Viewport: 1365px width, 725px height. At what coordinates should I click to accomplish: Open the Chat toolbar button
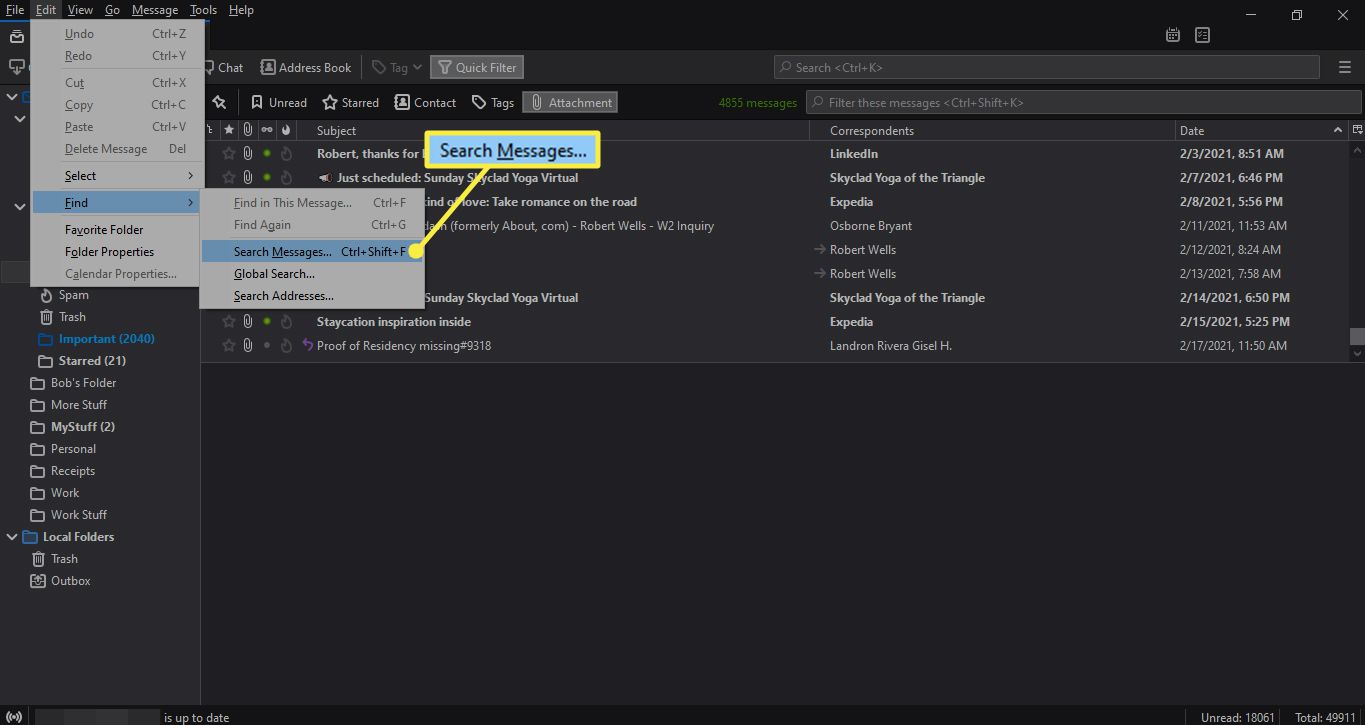(222, 67)
